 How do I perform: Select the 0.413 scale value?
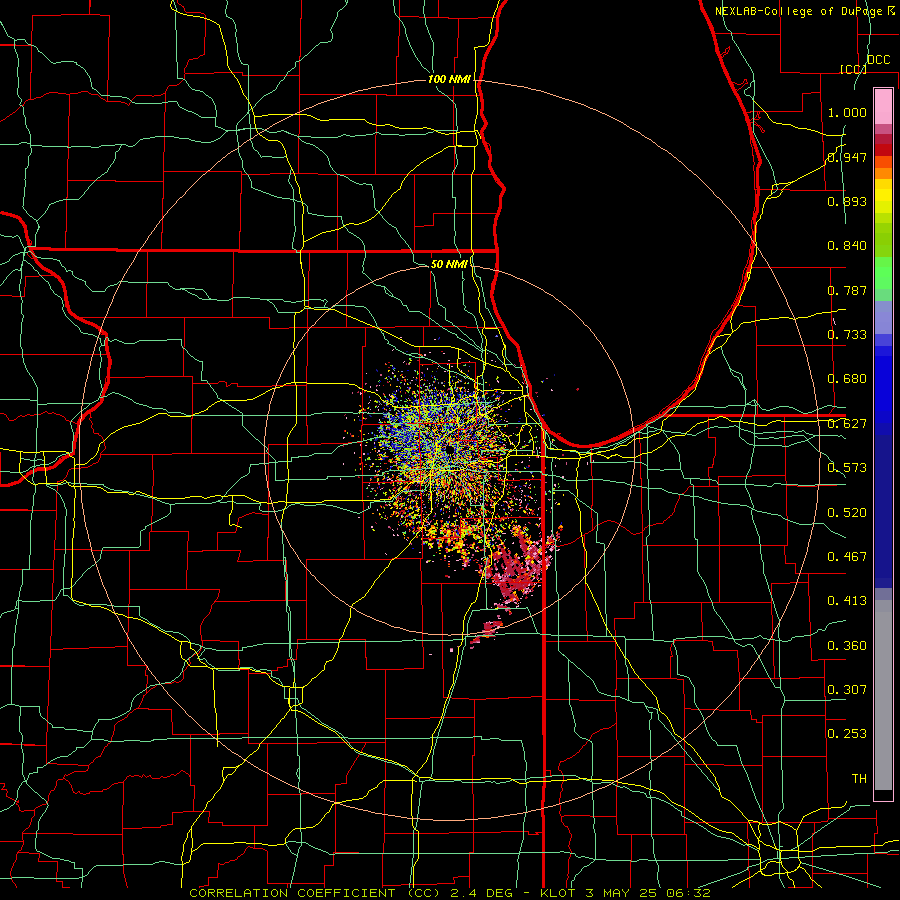847,601
